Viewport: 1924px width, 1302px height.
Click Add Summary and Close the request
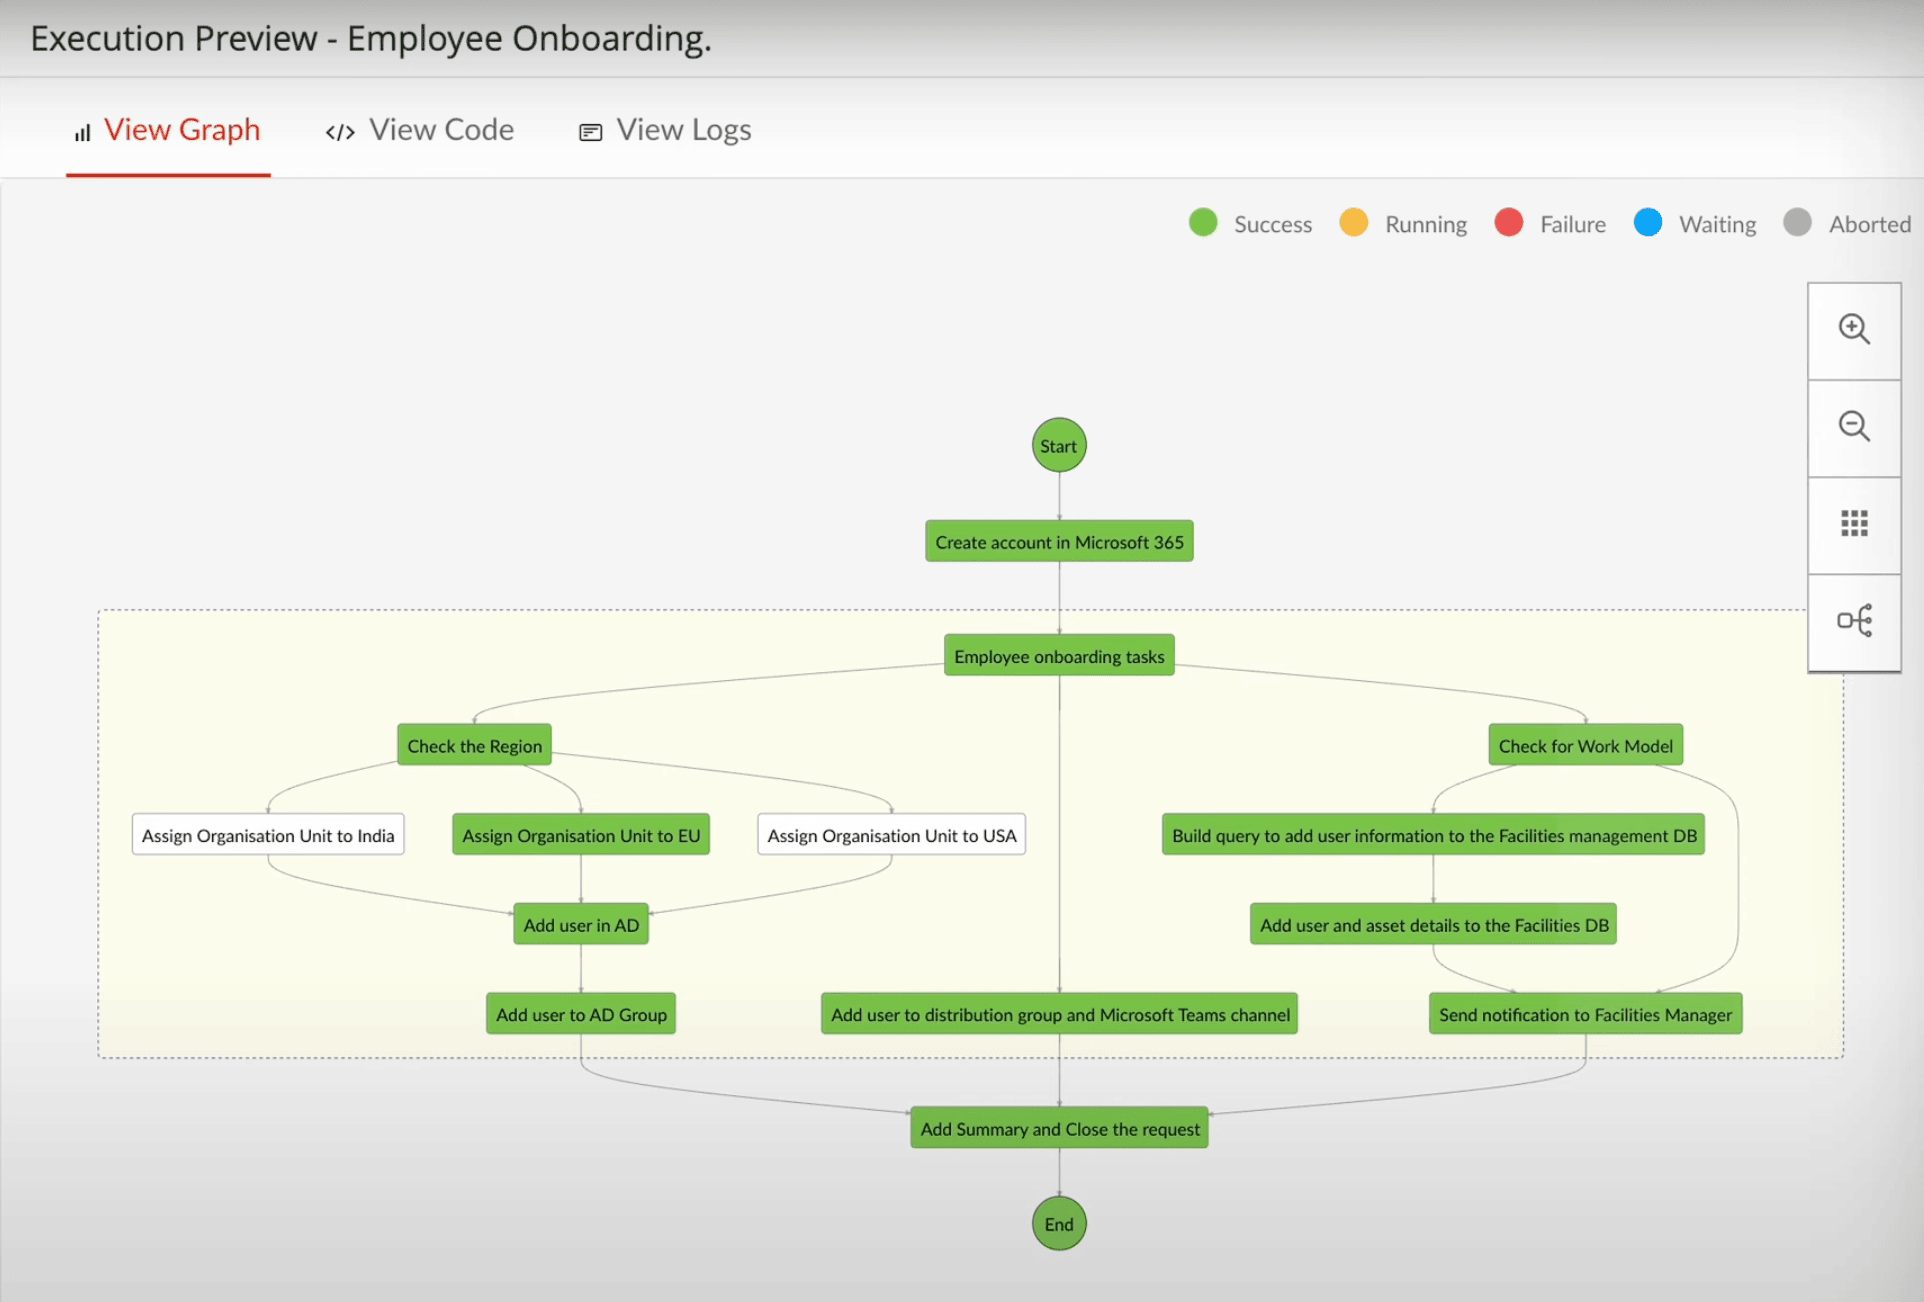tap(1058, 1128)
